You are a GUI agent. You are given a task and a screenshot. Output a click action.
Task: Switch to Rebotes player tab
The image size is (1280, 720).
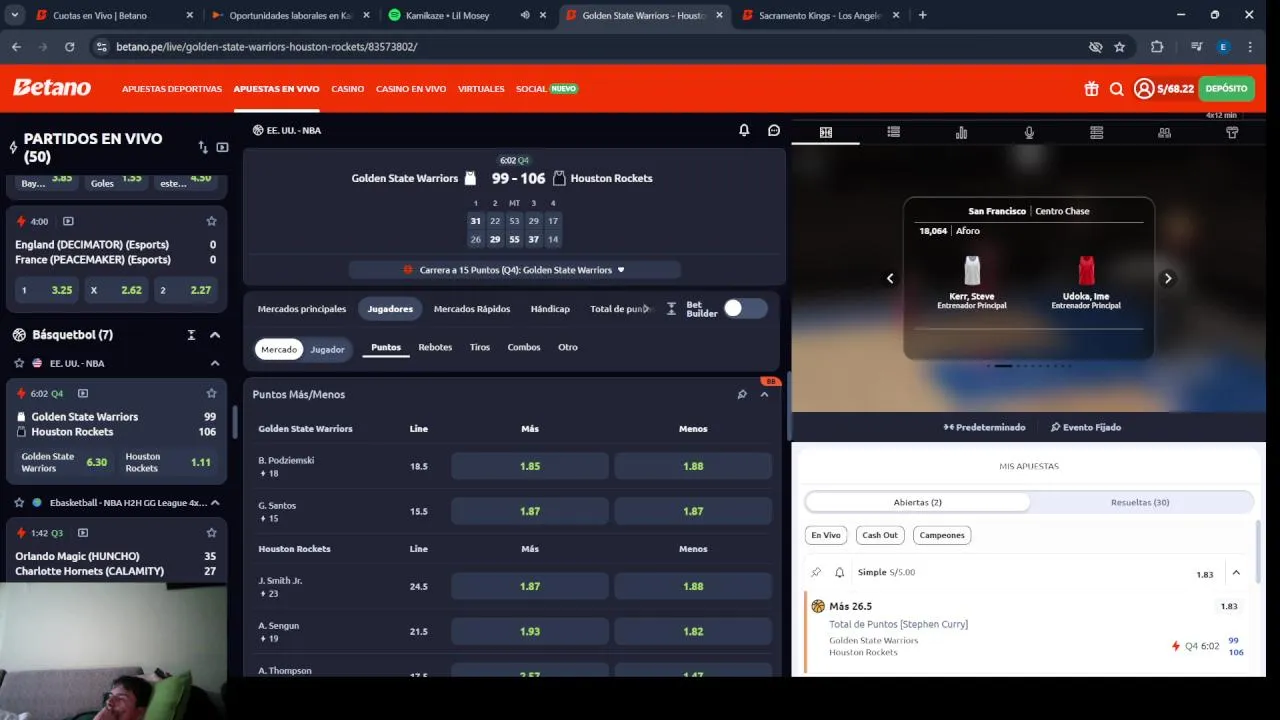point(435,347)
